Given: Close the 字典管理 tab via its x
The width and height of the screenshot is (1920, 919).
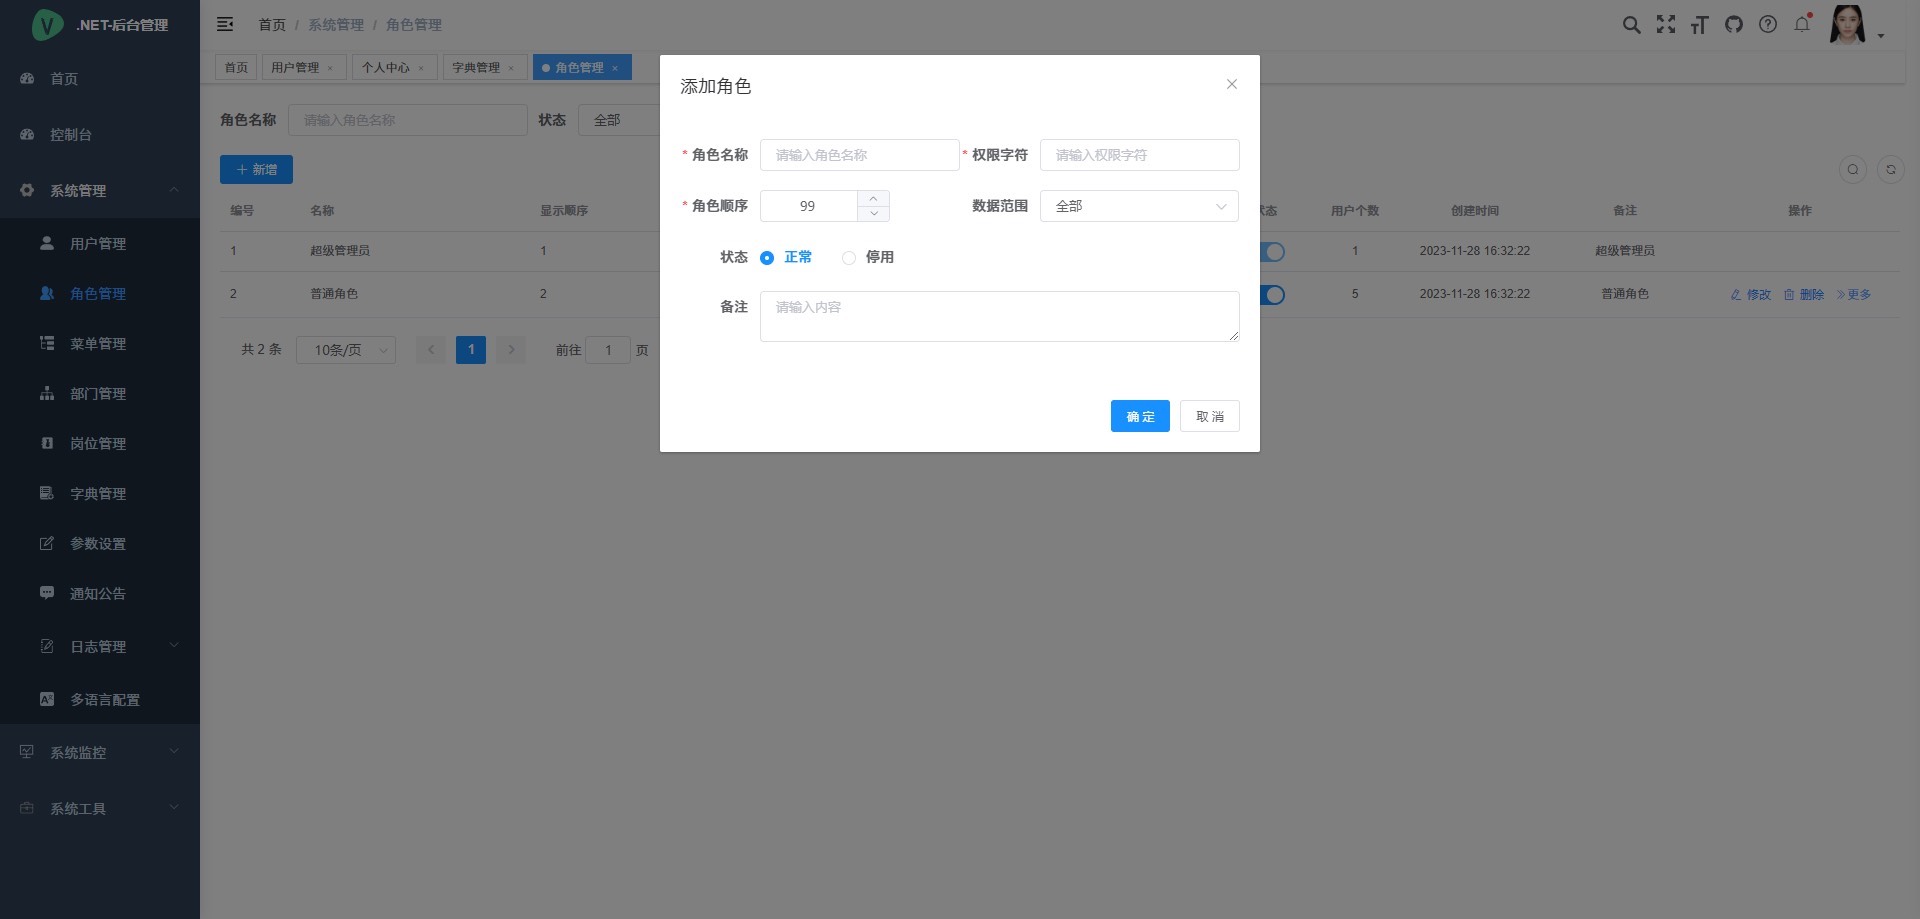Looking at the screenshot, I should click(x=511, y=68).
